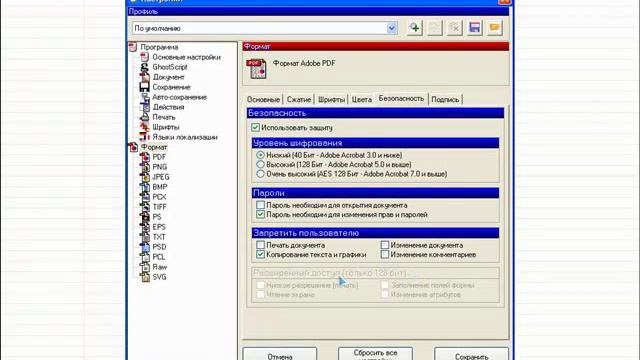Click the Сохранение floppy icon
Screen dimensions: 640x360
coord(144,87)
